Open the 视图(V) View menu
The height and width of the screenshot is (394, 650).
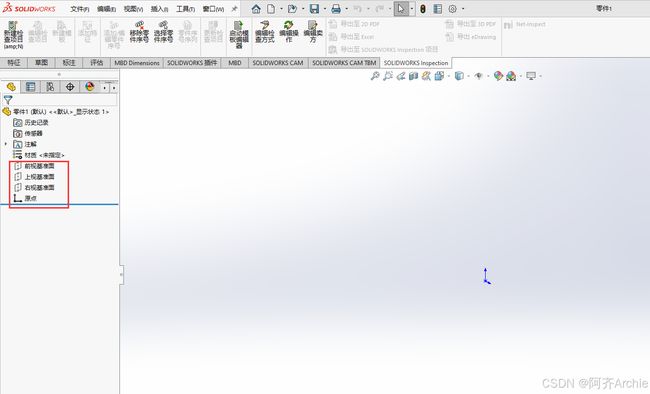[x=133, y=9]
